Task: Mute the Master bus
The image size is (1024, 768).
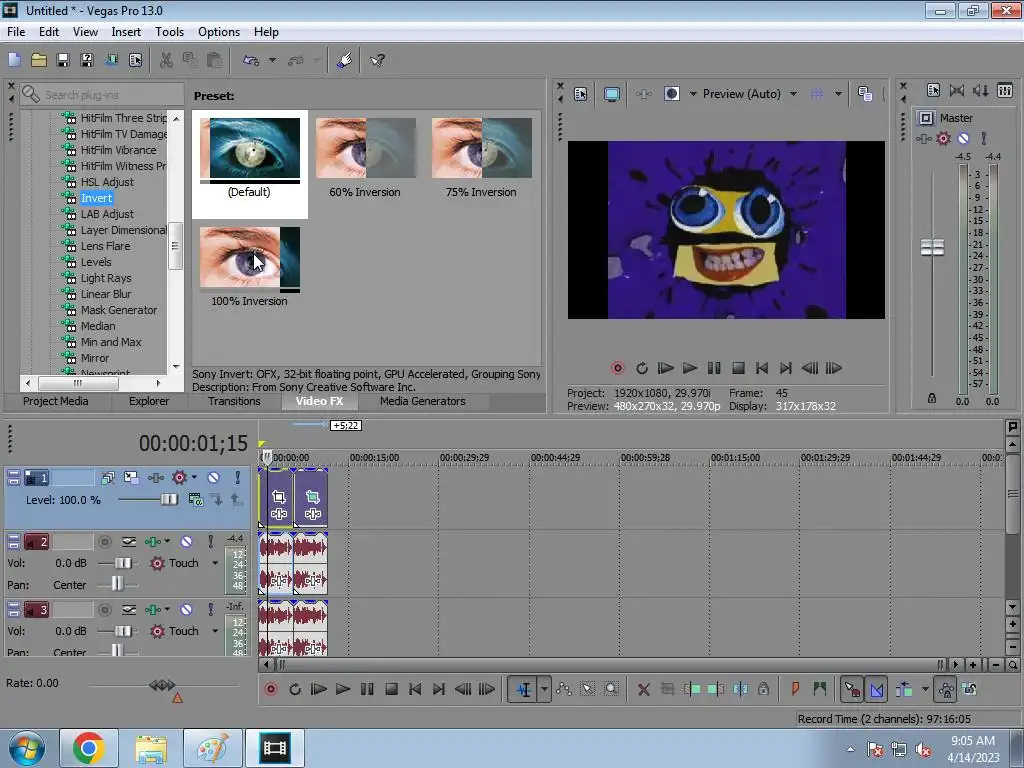Action: click(x=963, y=138)
